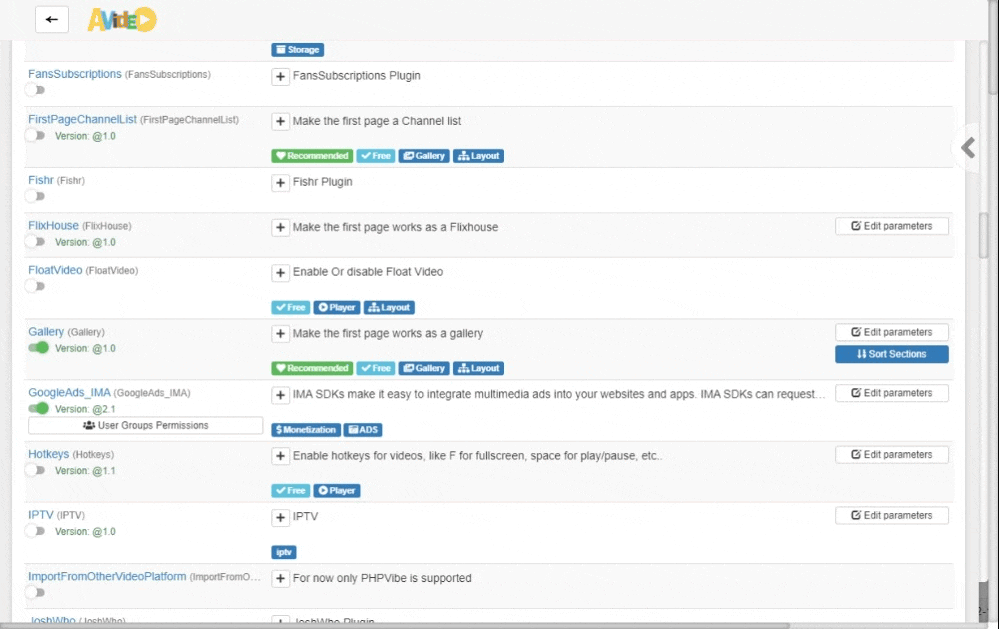Click Gallery tag under FirstPageChannelList
Image resolution: width=999 pixels, height=629 pixels.
click(424, 156)
